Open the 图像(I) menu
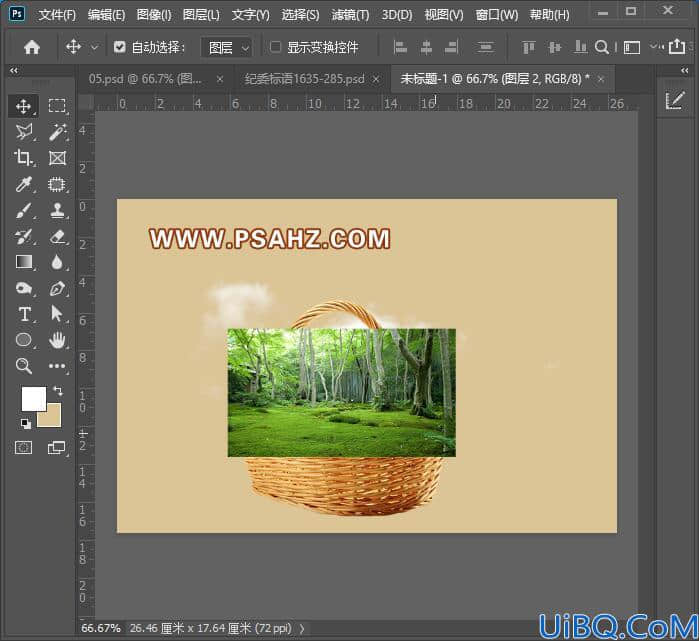The width and height of the screenshot is (699, 641). (154, 15)
